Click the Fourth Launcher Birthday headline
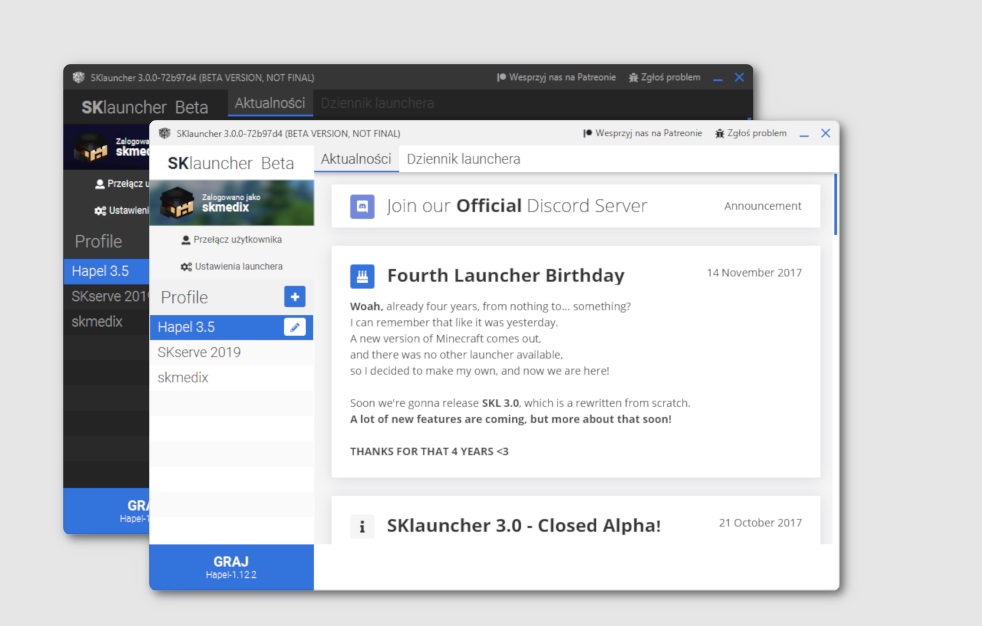This screenshot has width=982, height=626. coord(505,275)
